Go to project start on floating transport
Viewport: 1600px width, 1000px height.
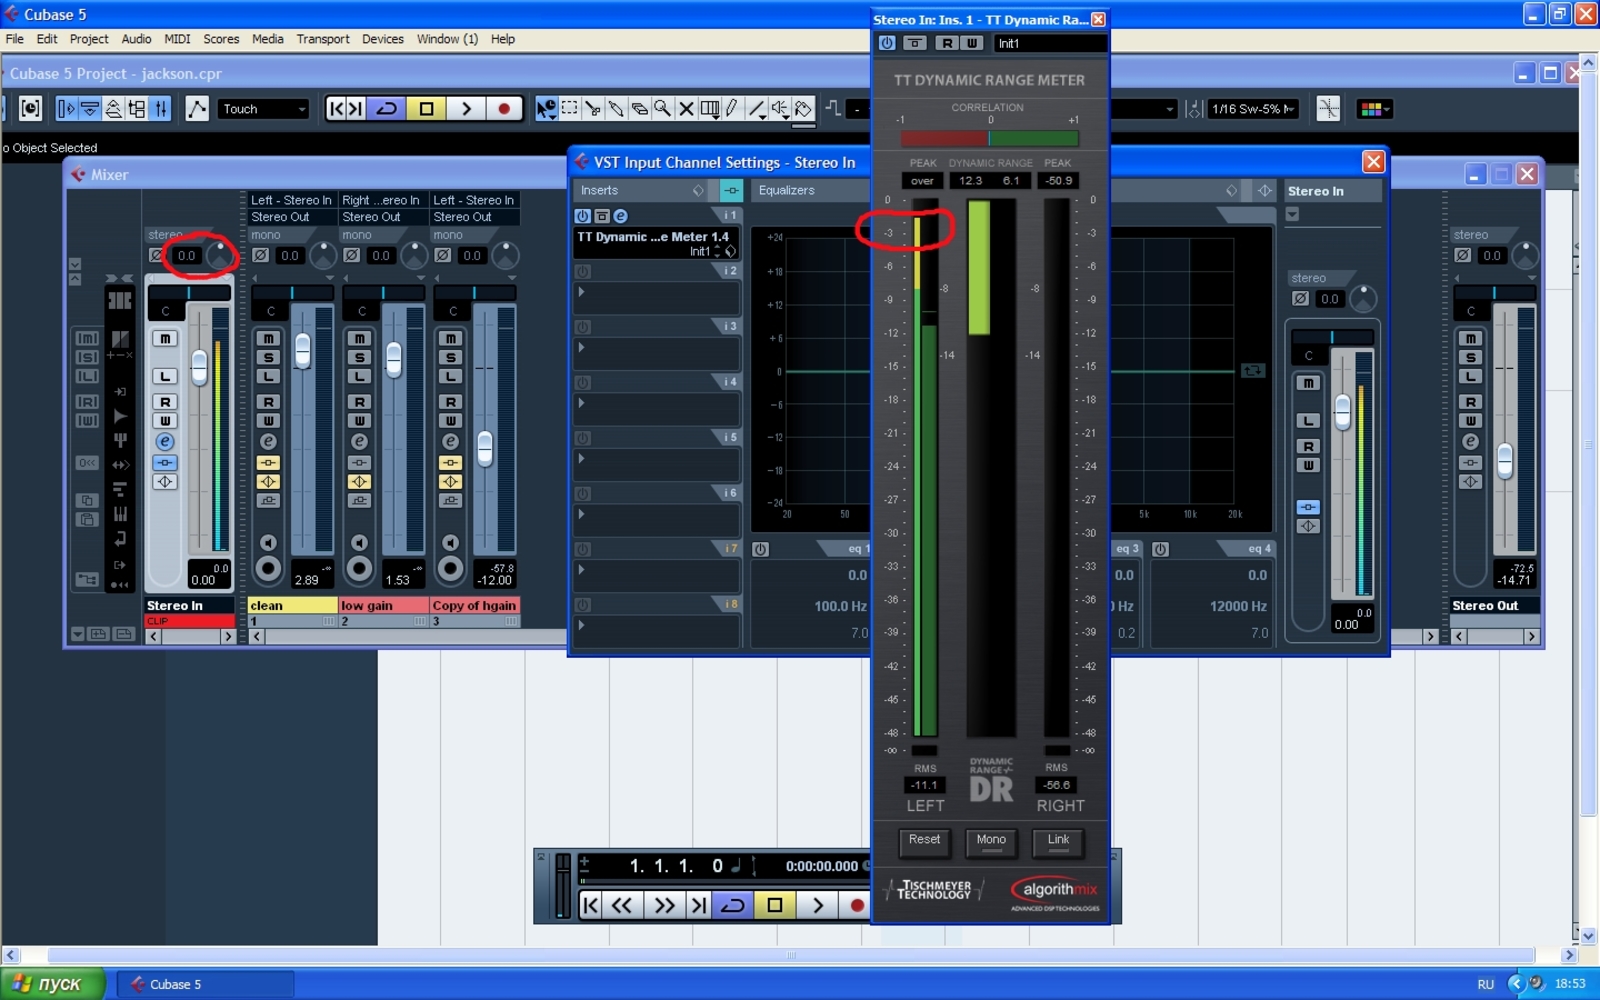[591, 905]
